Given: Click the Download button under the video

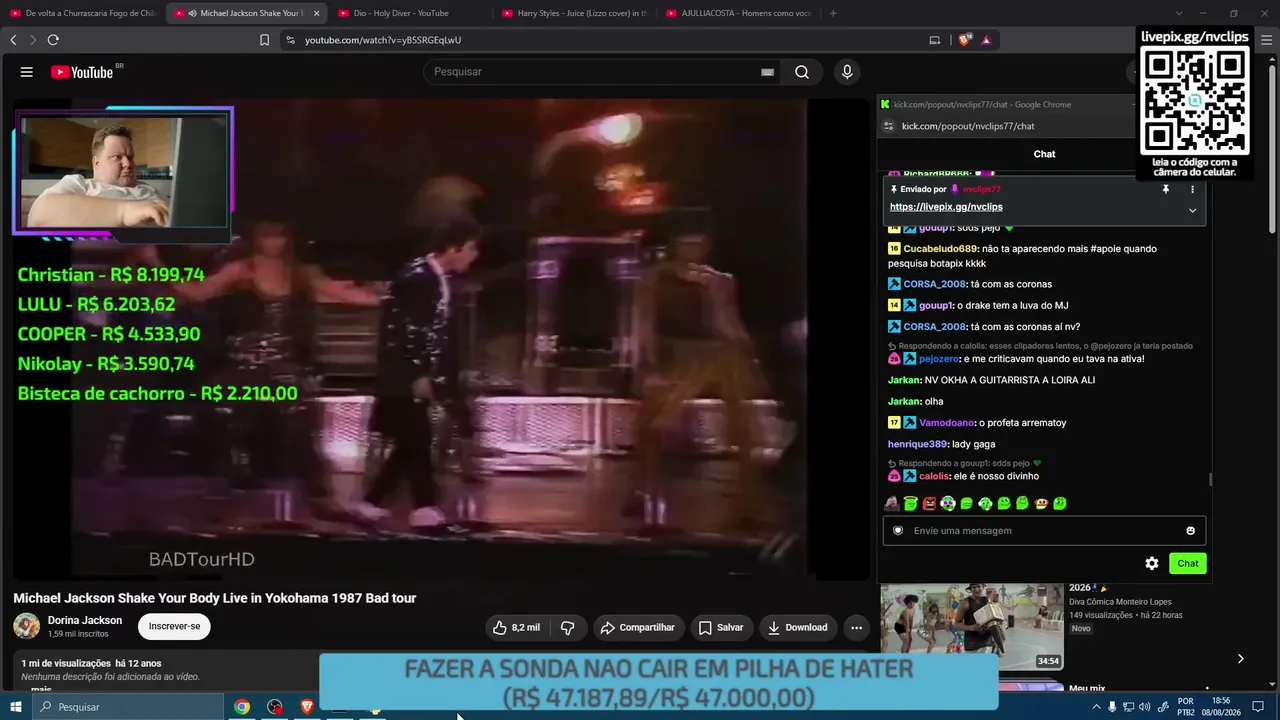Looking at the screenshot, I should 797,628.
